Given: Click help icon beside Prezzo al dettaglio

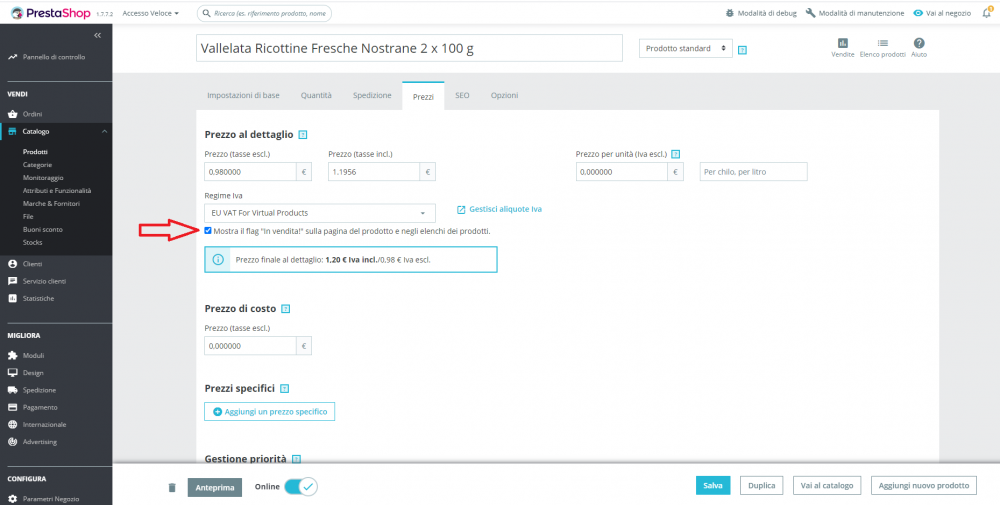Looking at the screenshot, I should [303, 135].
